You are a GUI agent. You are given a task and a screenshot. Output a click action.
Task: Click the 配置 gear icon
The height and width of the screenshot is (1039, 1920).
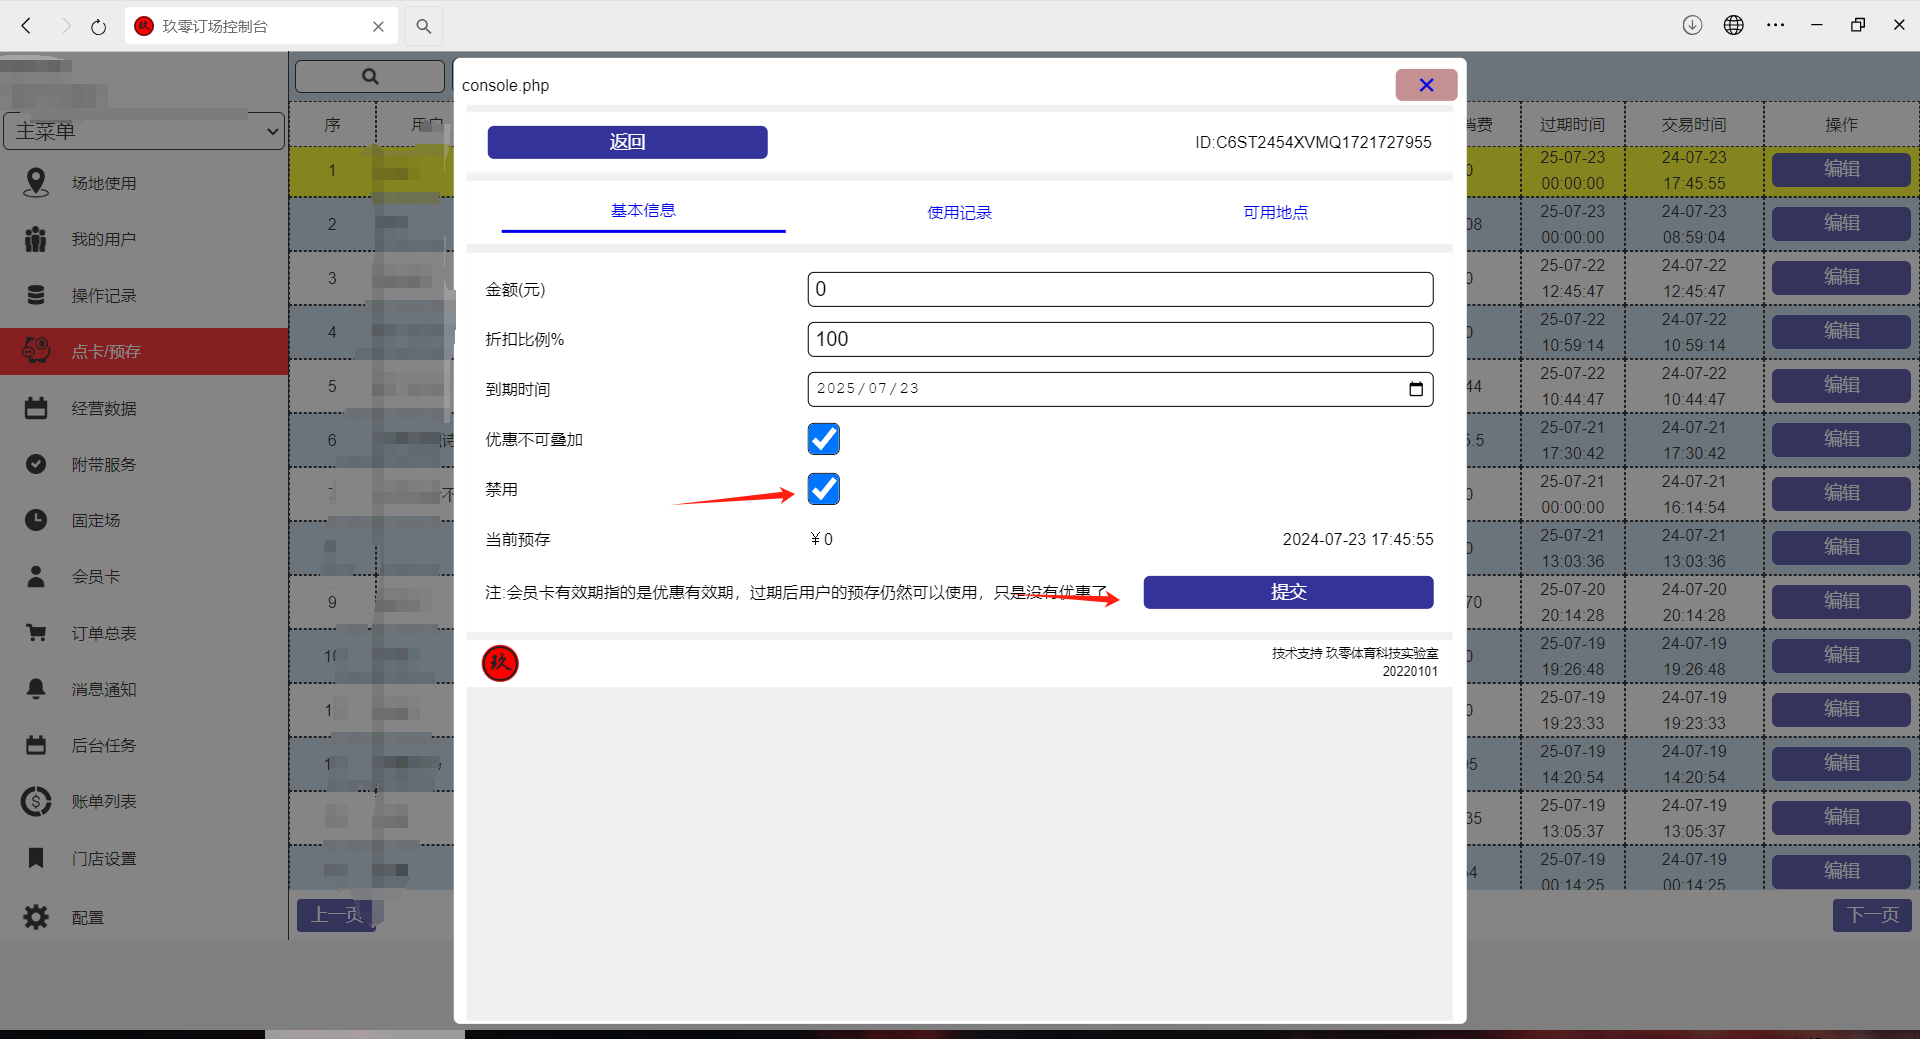coord(36,917)
